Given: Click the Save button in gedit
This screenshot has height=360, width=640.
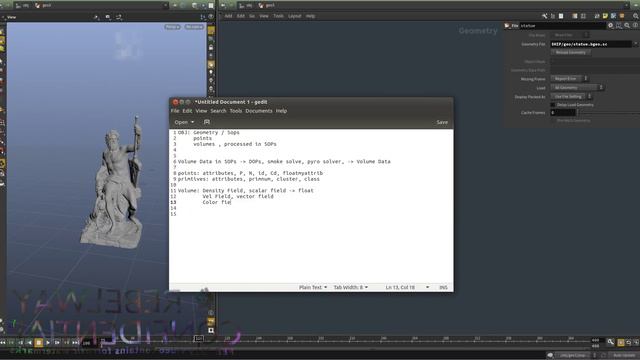Looking at the screenshot, I should 442,122.
